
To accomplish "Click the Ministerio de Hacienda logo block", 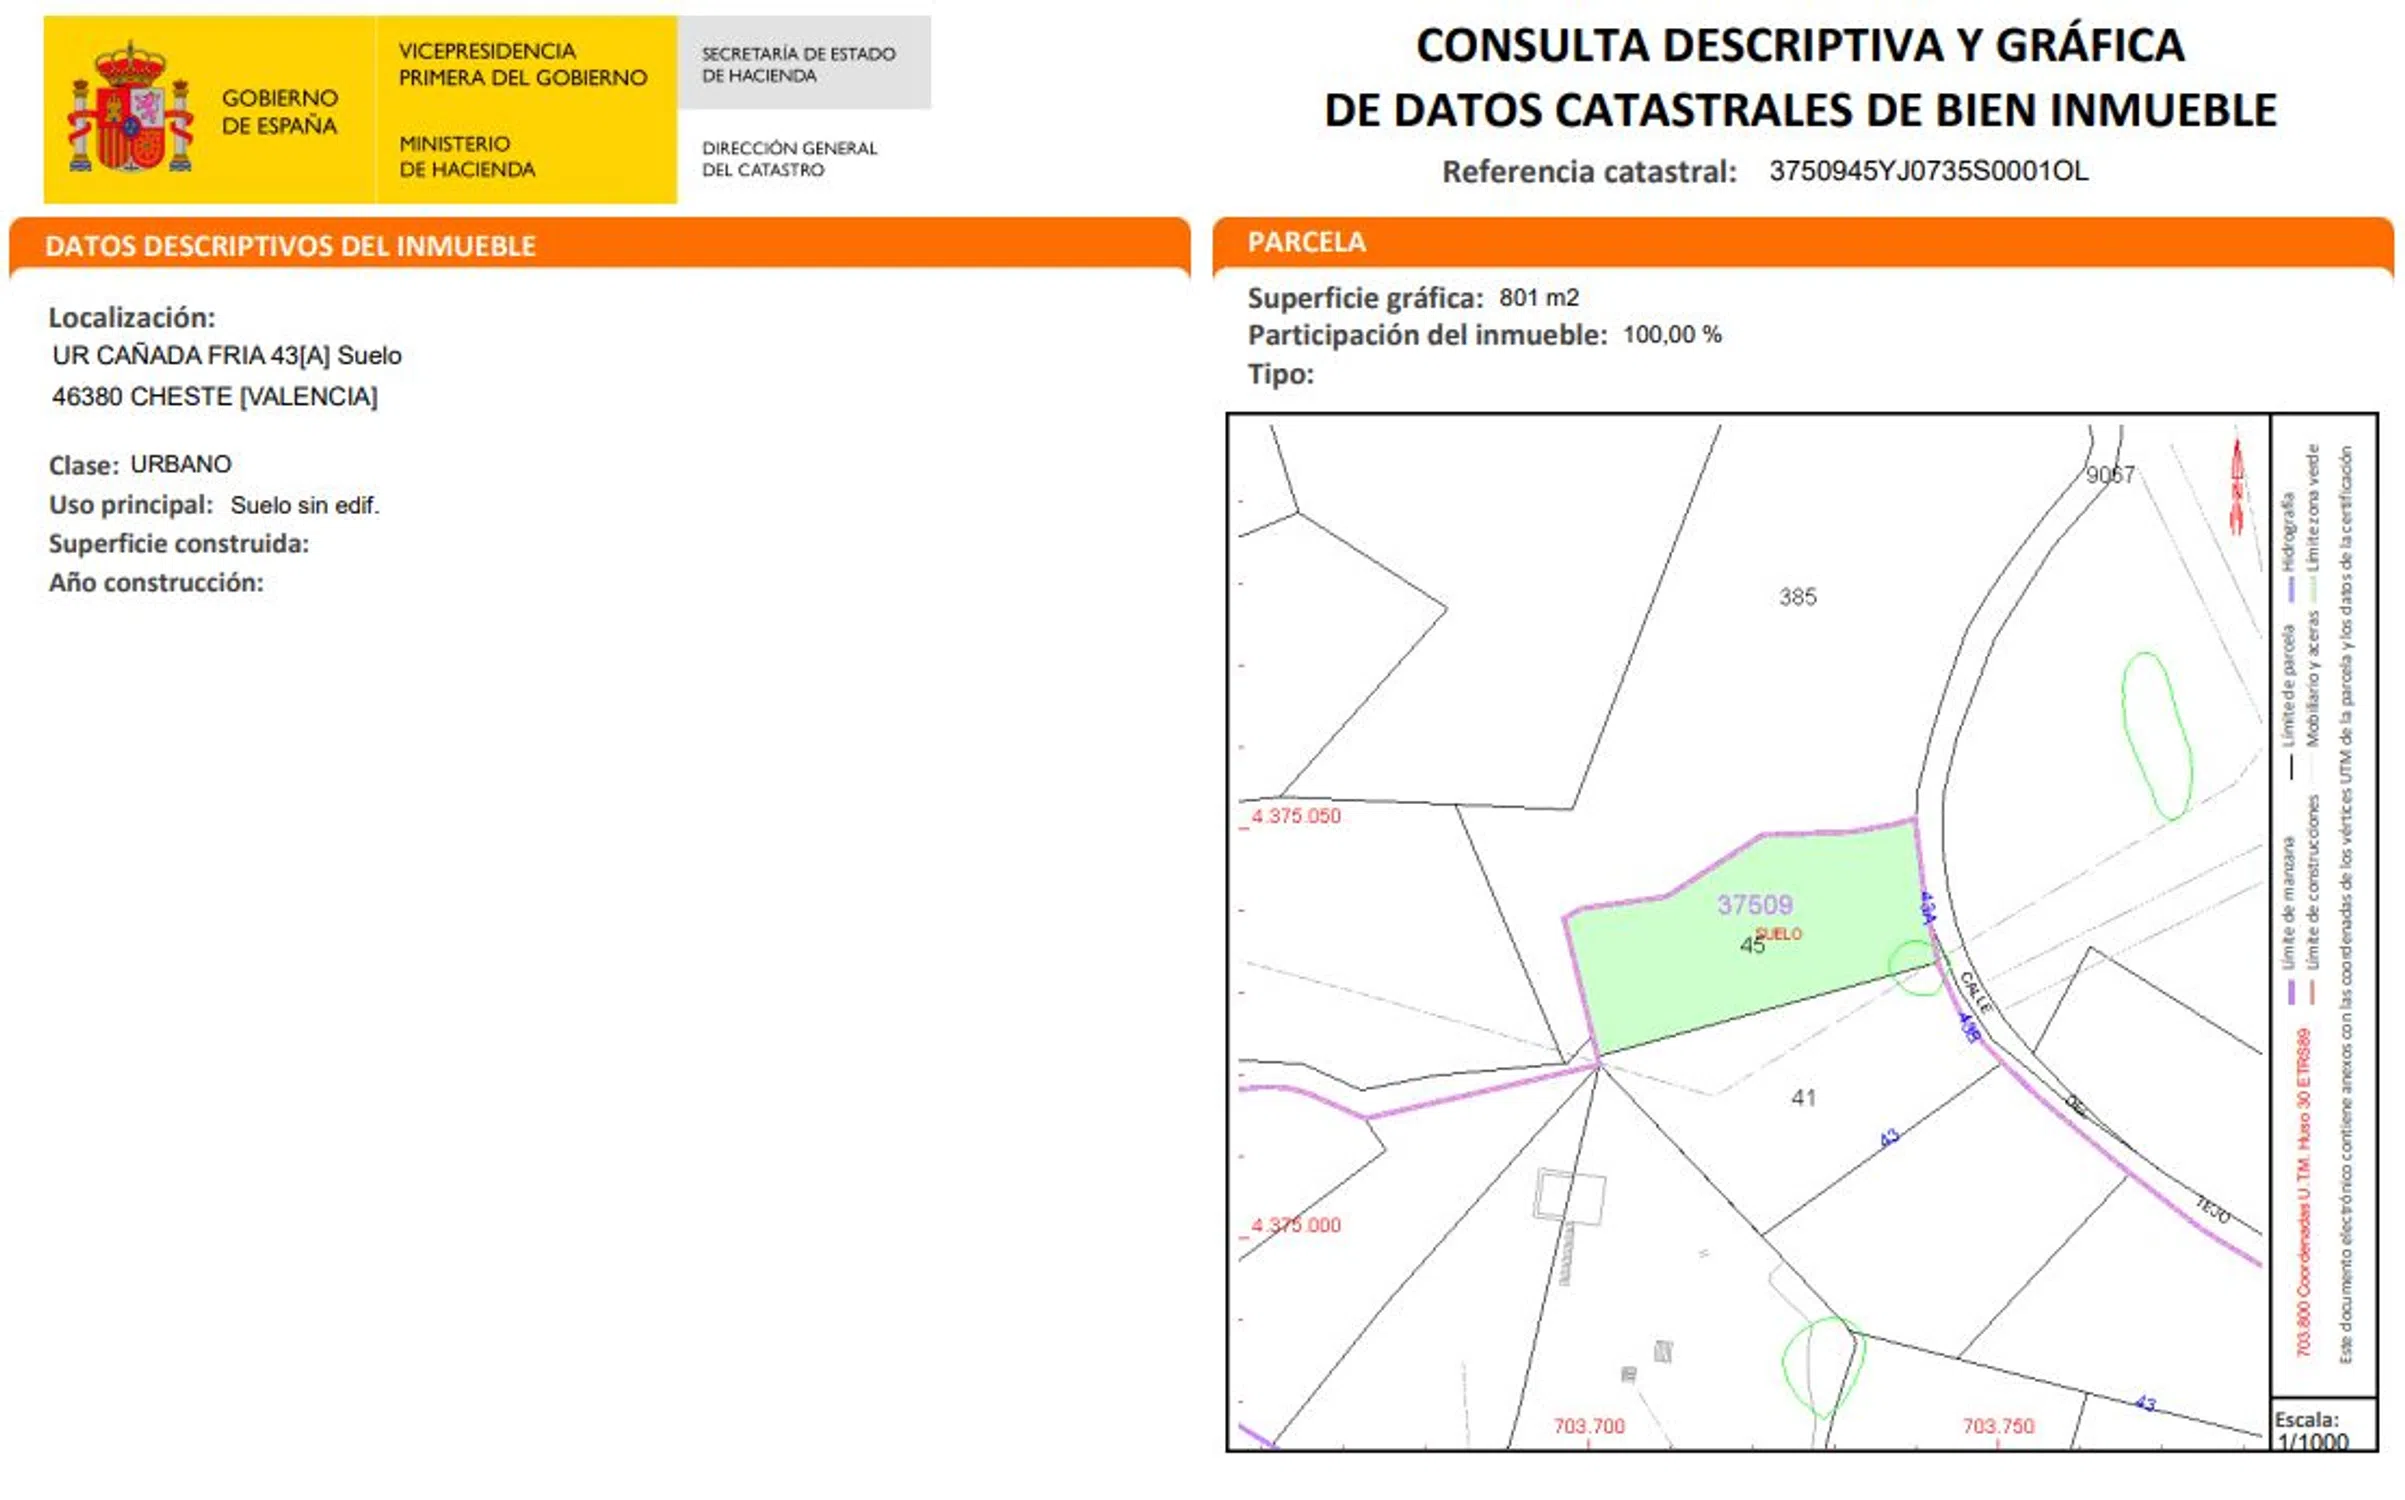I will click(x=466, y=157).
